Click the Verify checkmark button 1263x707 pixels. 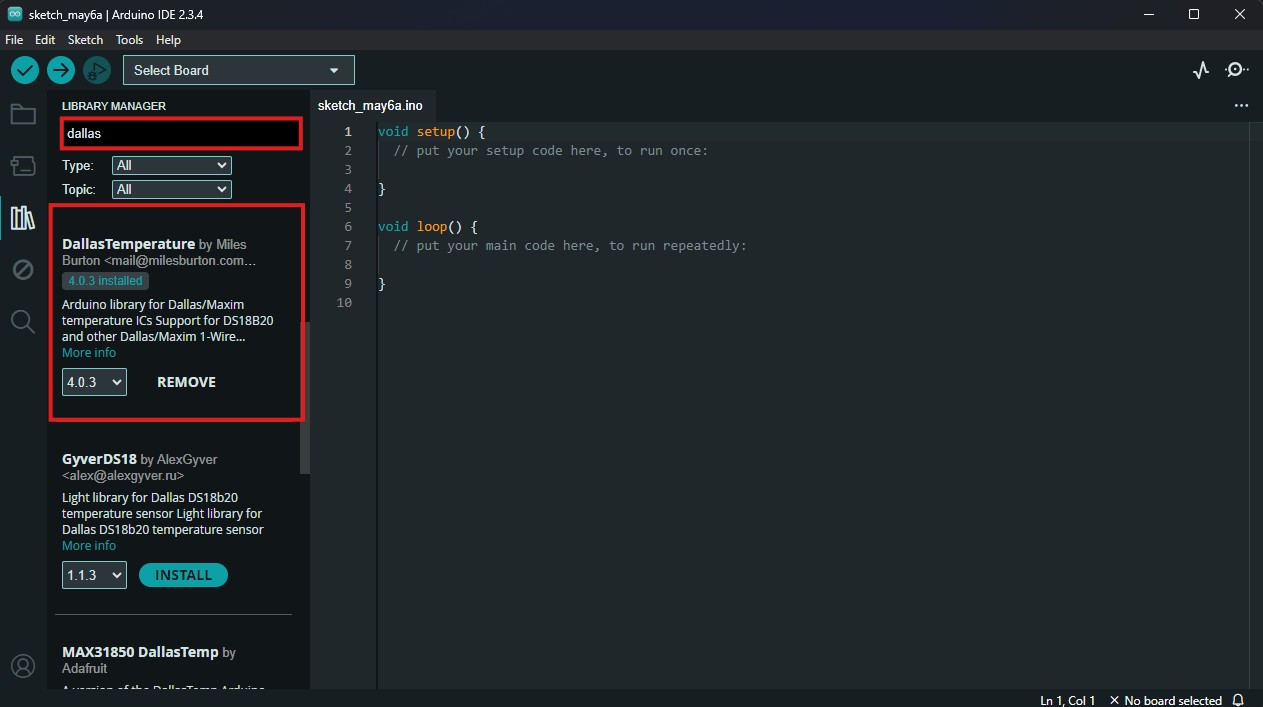[25, 70]
